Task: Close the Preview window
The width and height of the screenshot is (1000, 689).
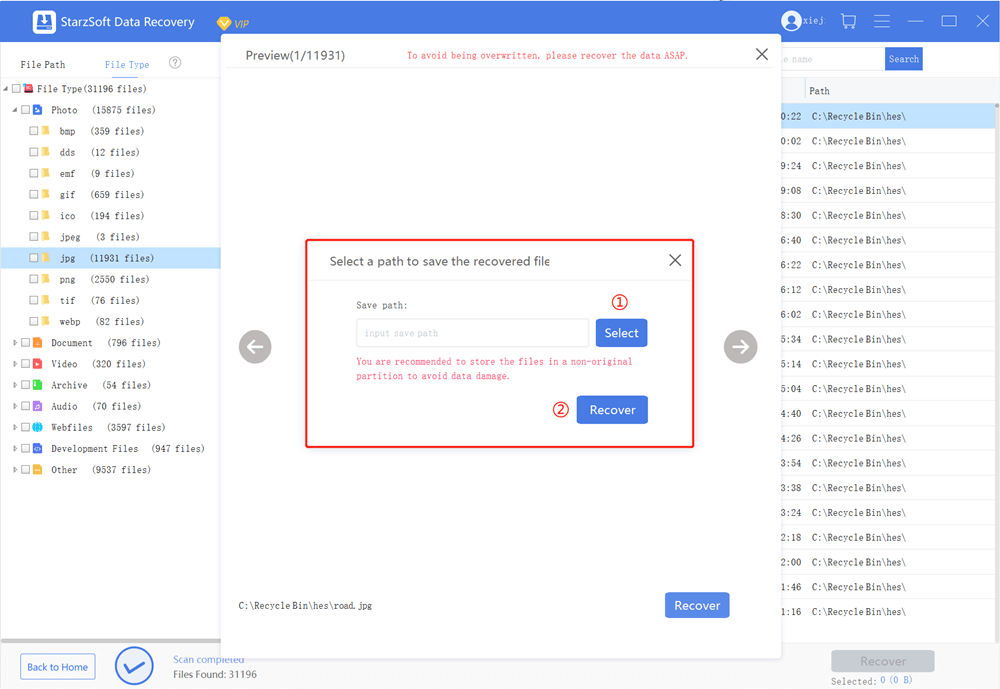Action: coord(762,55)
